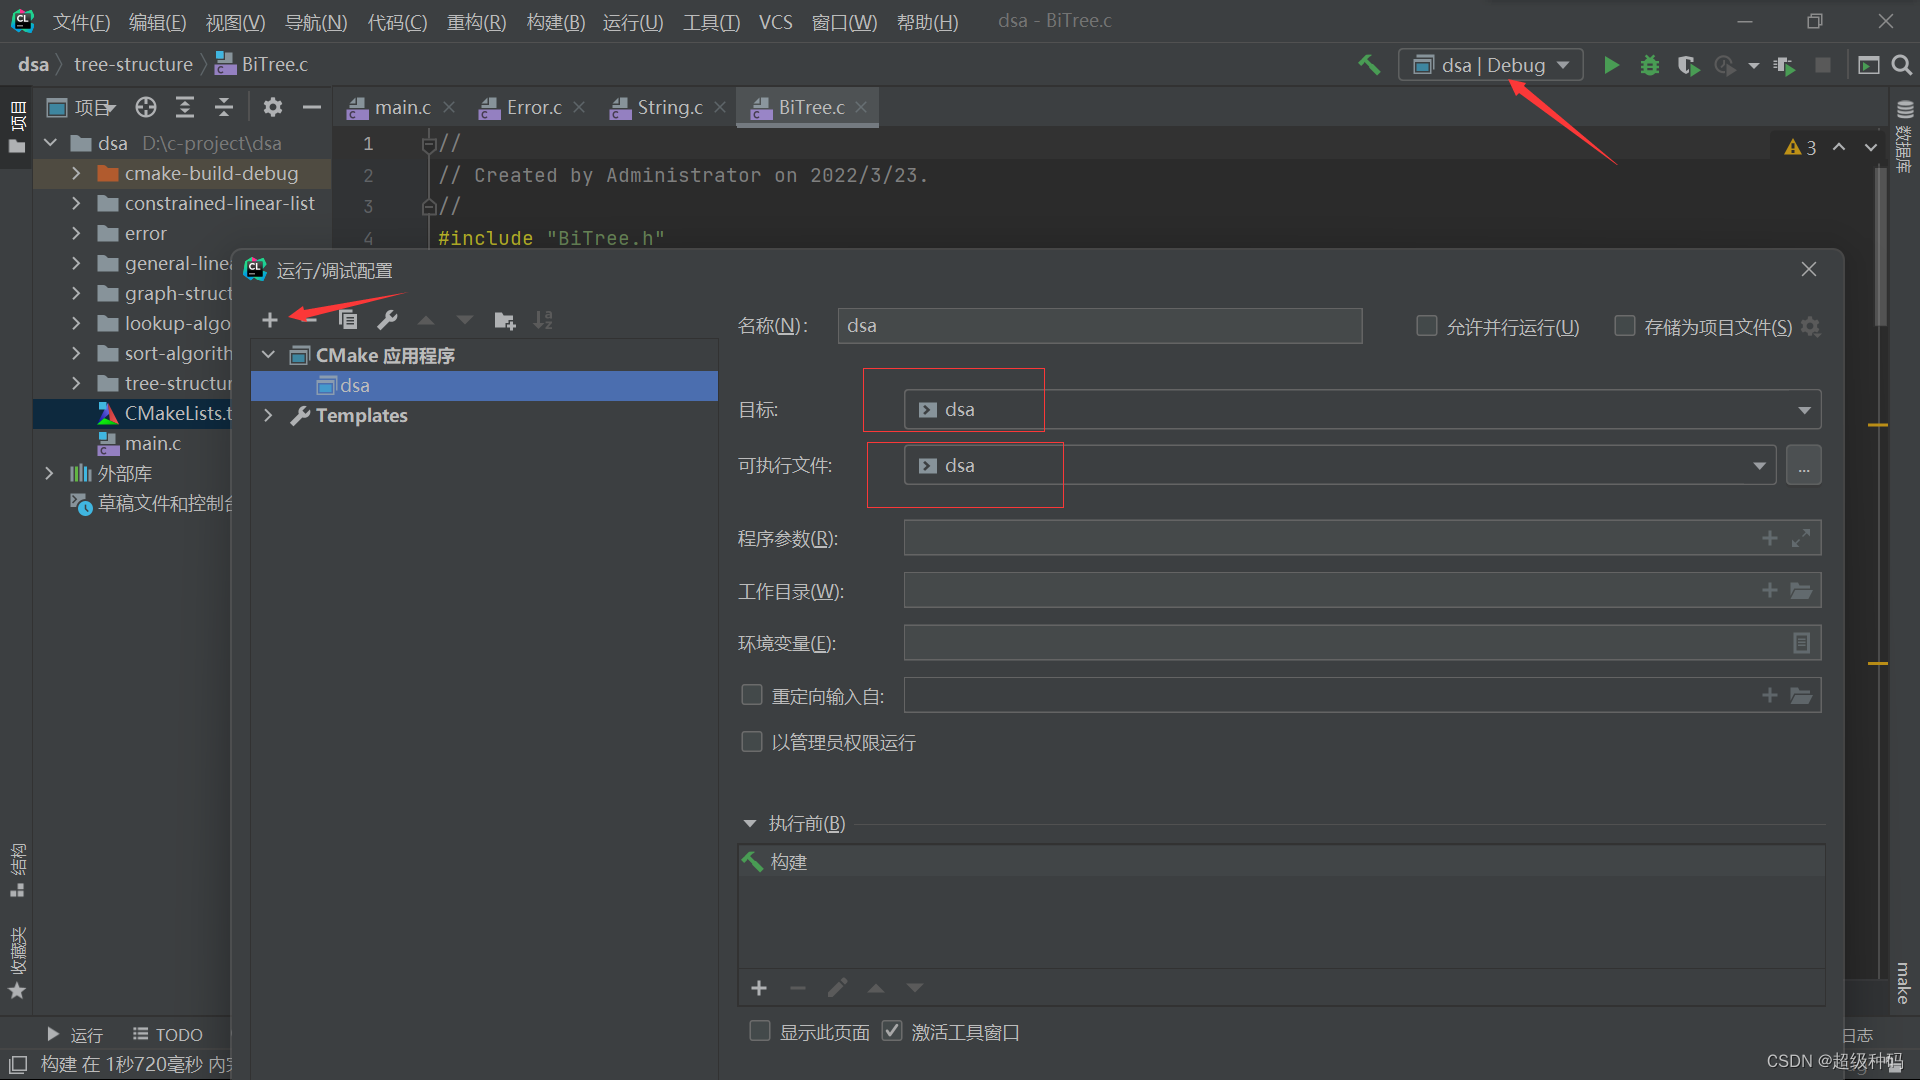Image resolution: width=1920 pixels, height=1080 pixels.
Task: Click the green Run button in toolbar
Action: click(x=1611, y=66)
